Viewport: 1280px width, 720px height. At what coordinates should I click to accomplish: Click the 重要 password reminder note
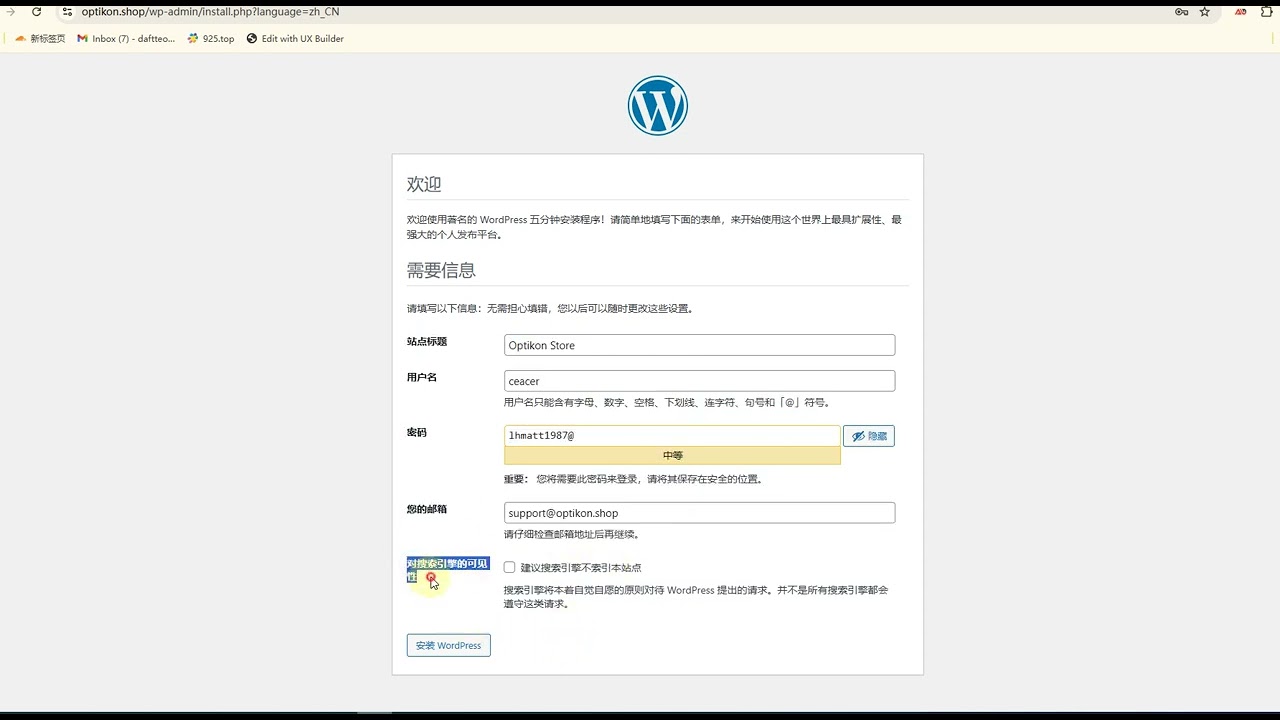click(x=634, y=479)
